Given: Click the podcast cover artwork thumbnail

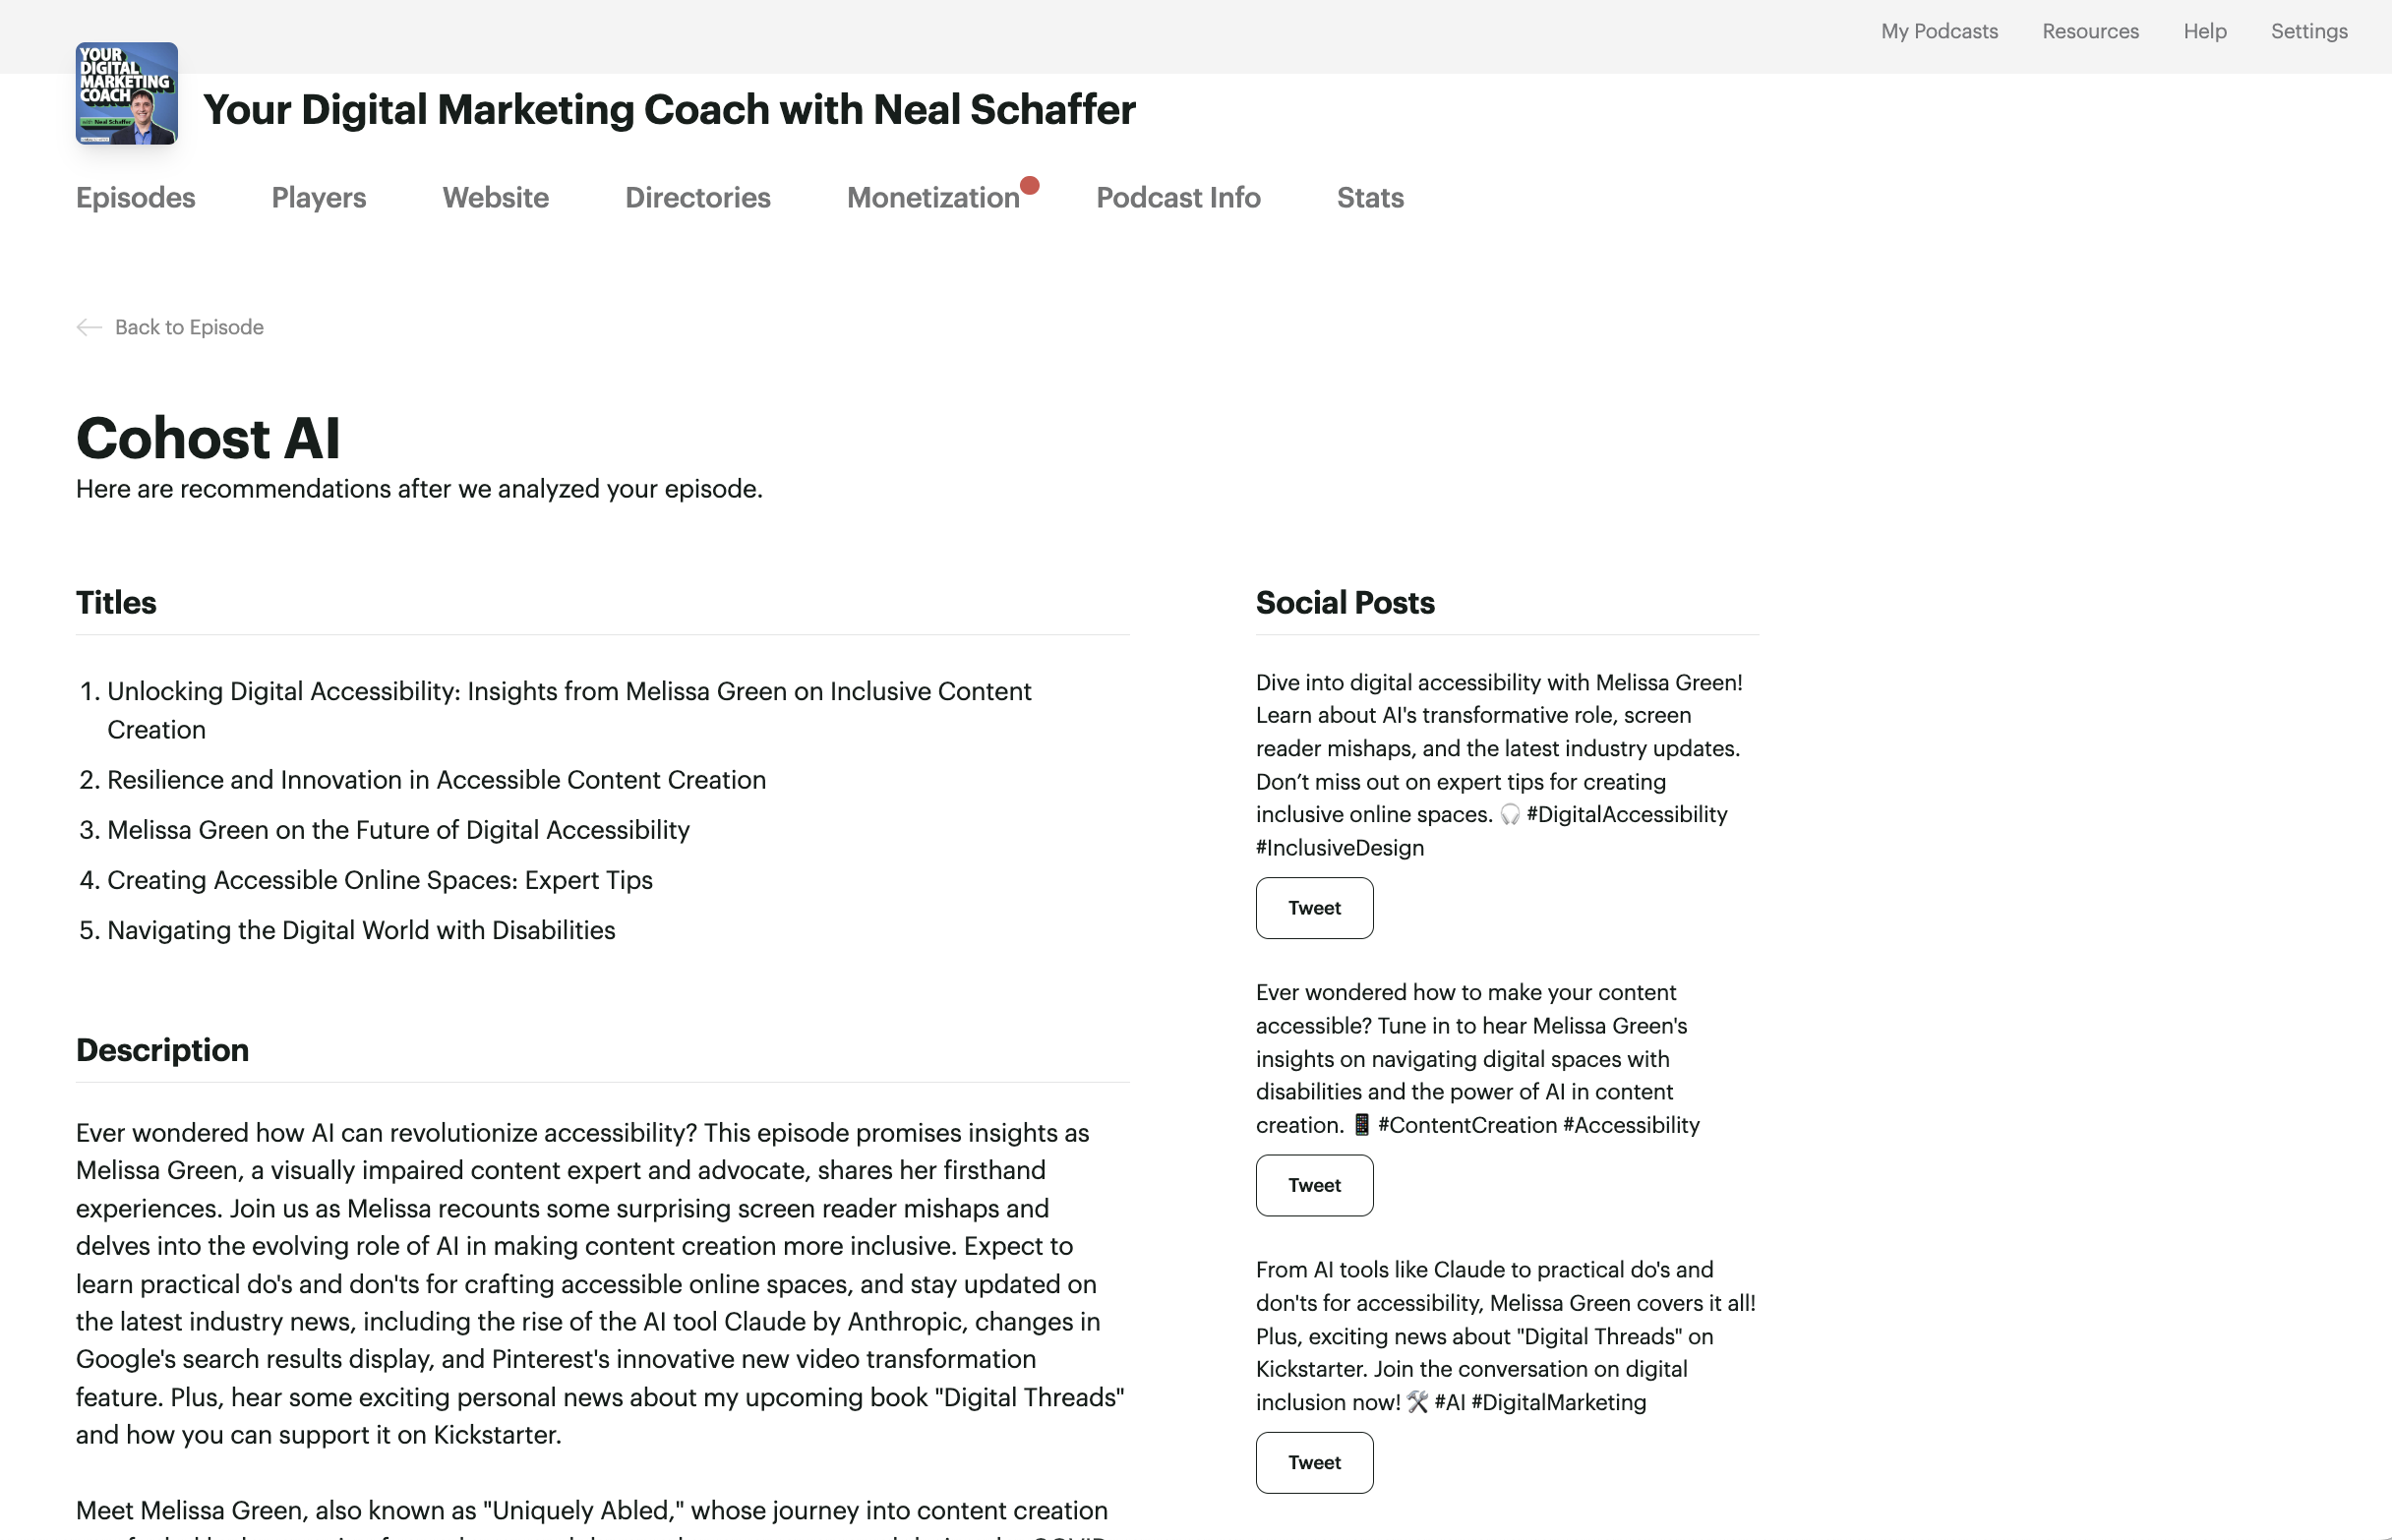Looking at the screenshot, I should [x=127, y=93].
